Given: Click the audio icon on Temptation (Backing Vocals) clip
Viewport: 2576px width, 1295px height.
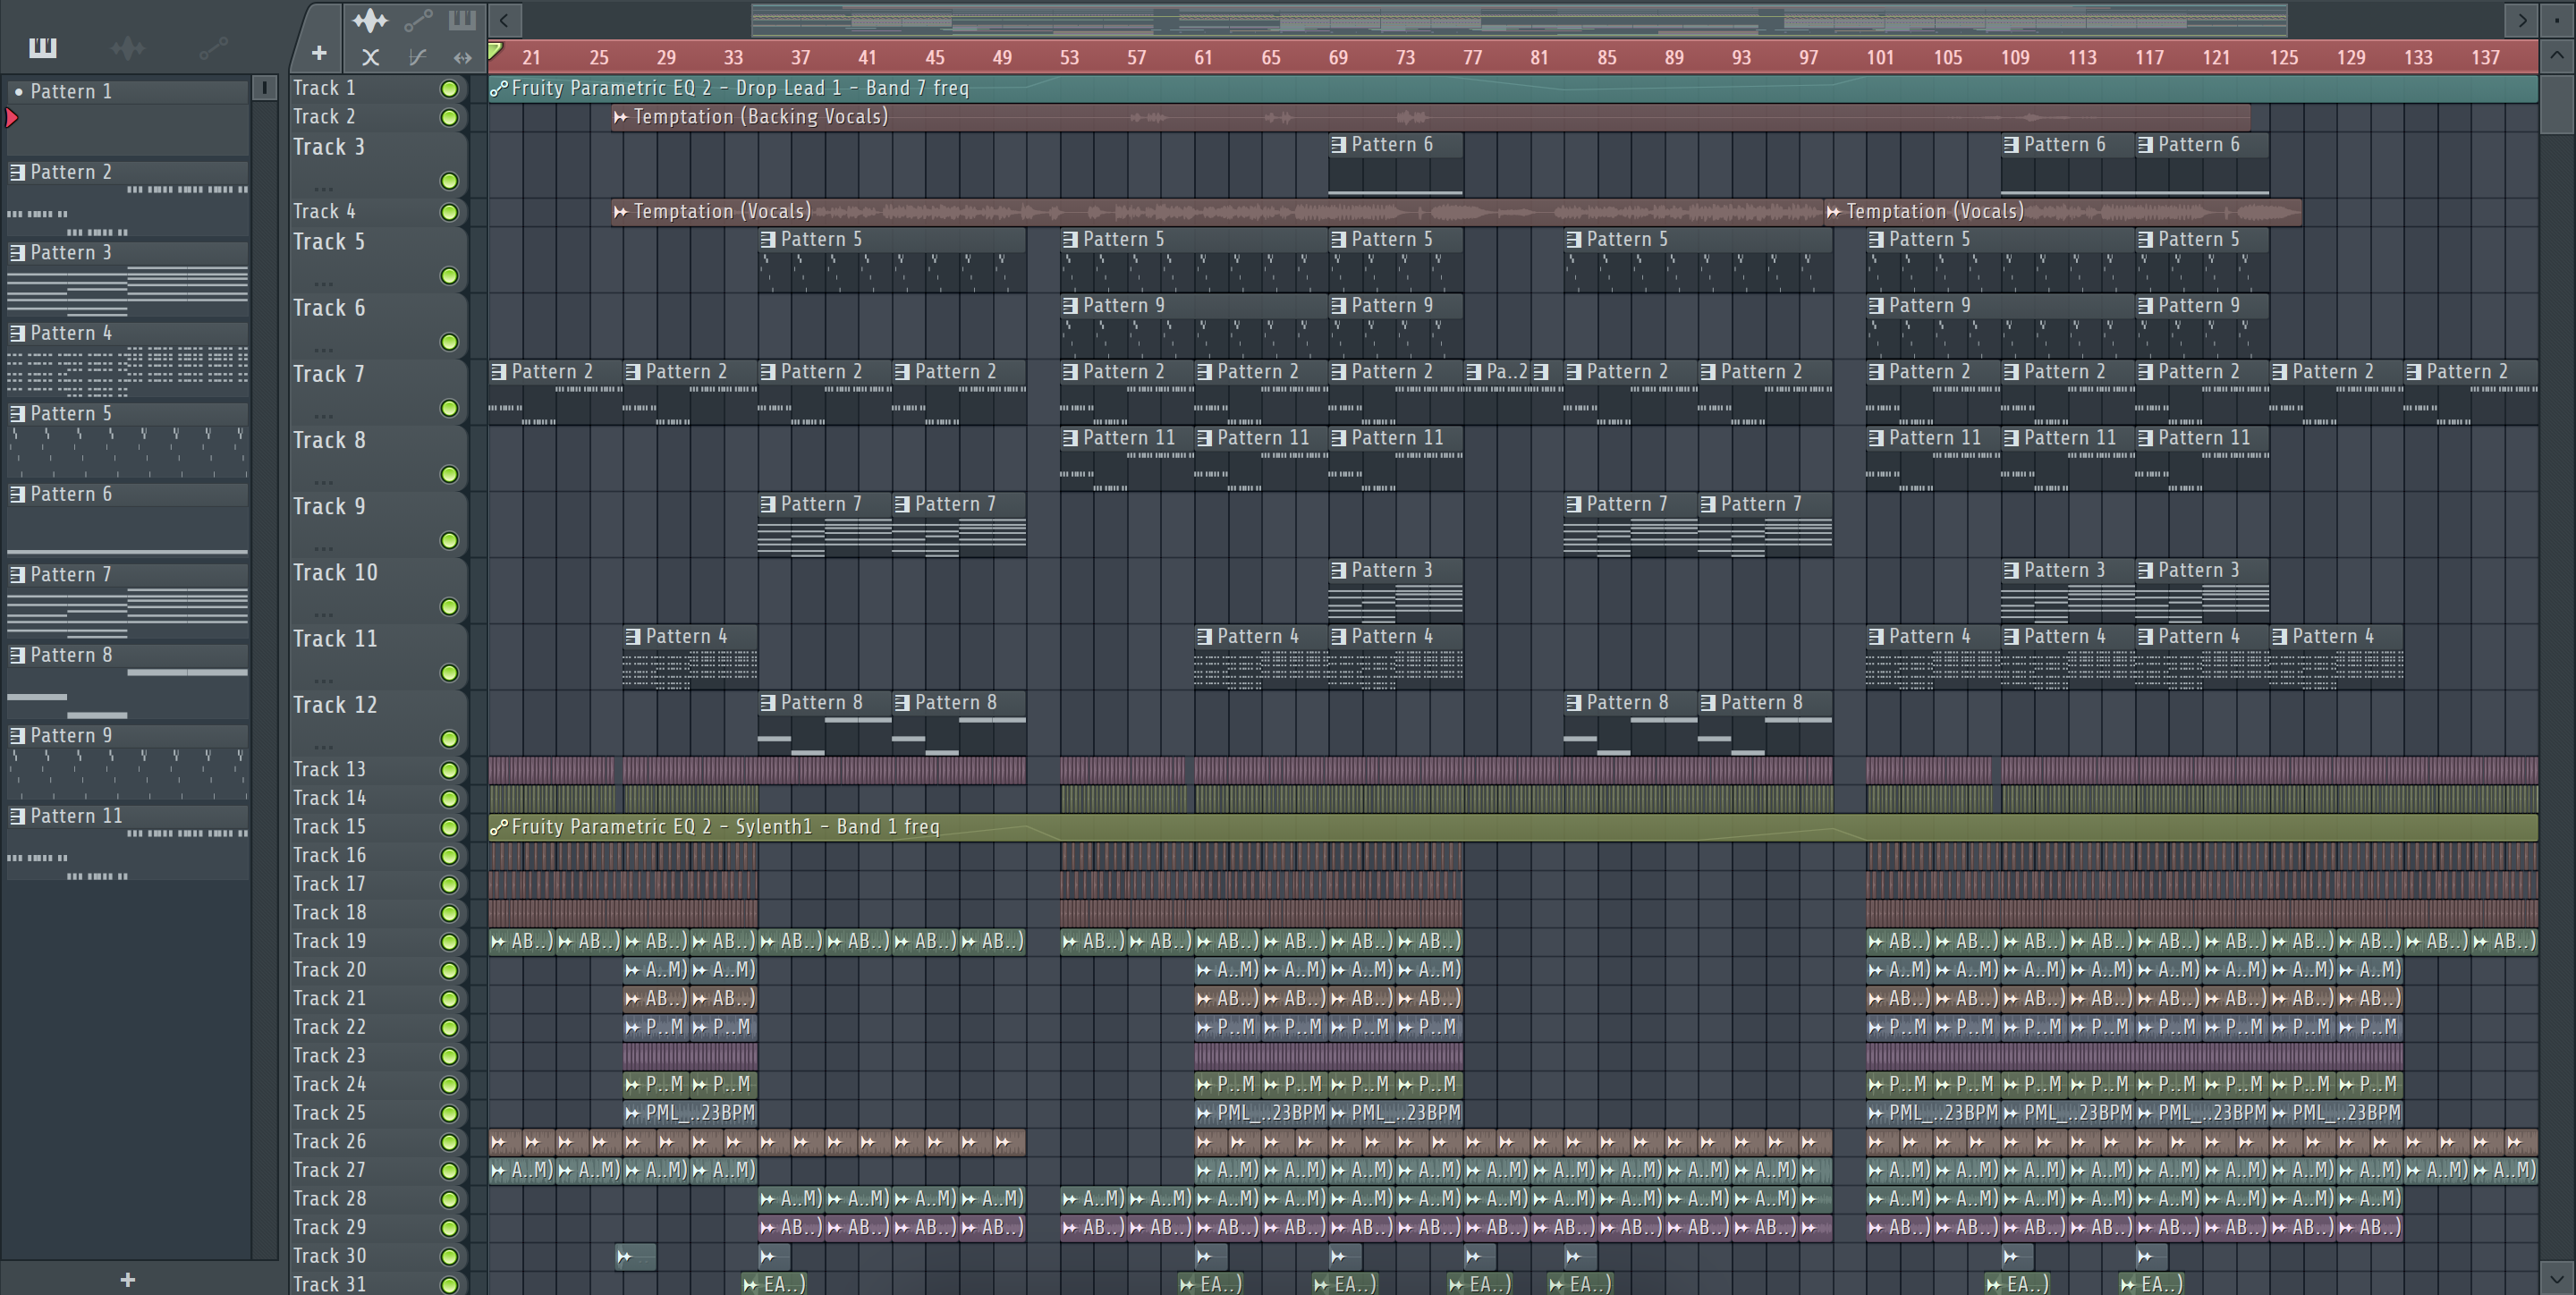Looking at the screenshot, I should 621,117.
